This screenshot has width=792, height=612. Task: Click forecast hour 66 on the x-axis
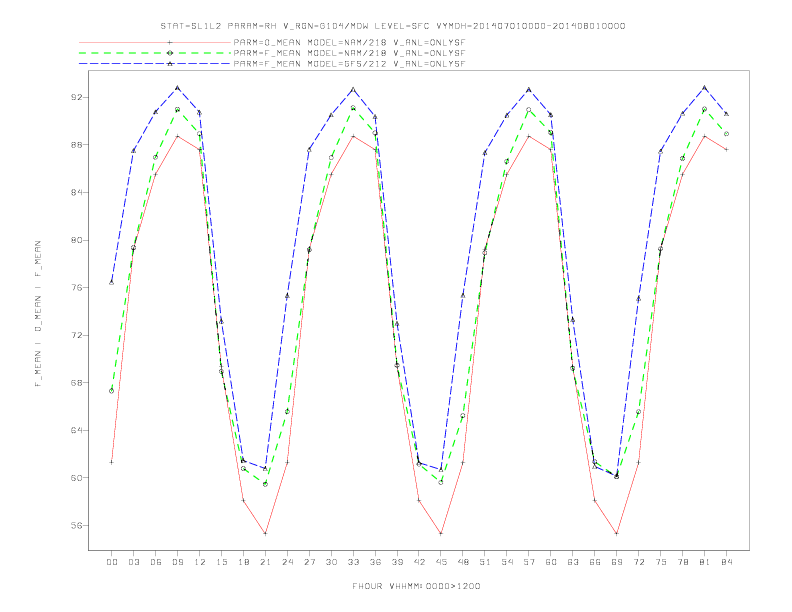tap(595, 562)
